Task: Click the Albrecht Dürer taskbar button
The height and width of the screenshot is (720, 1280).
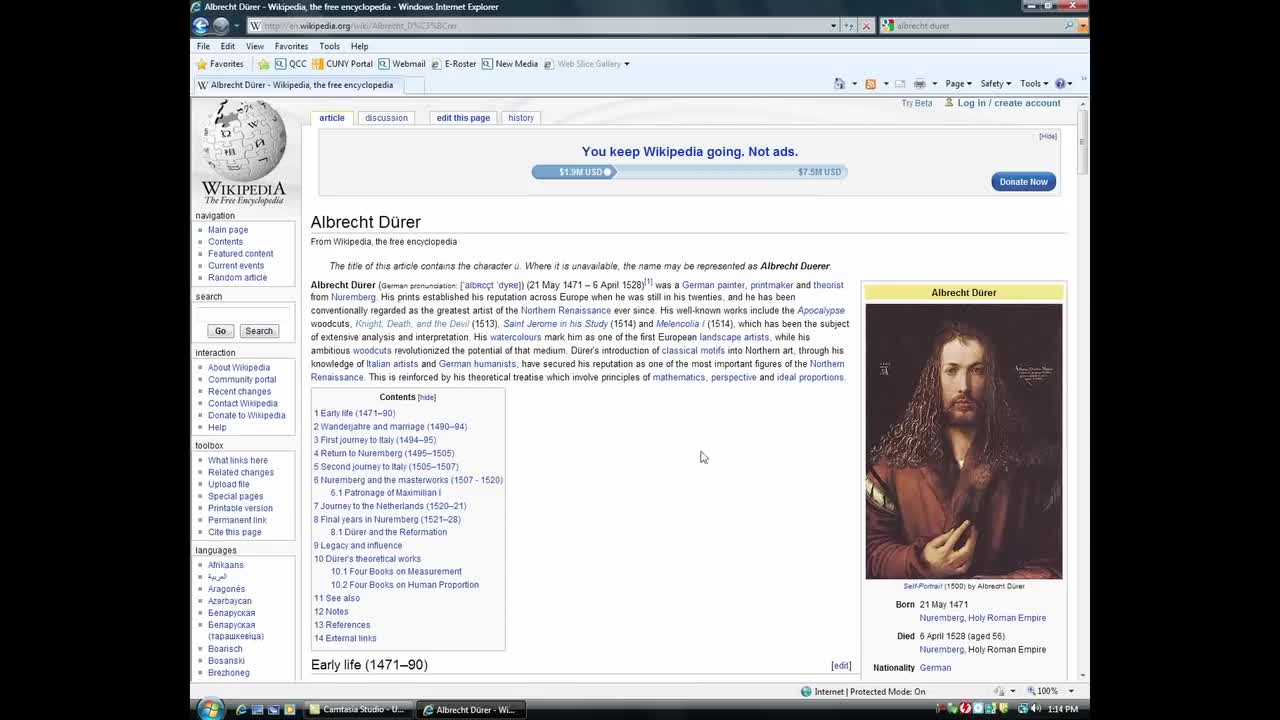Action: [469, 710]
